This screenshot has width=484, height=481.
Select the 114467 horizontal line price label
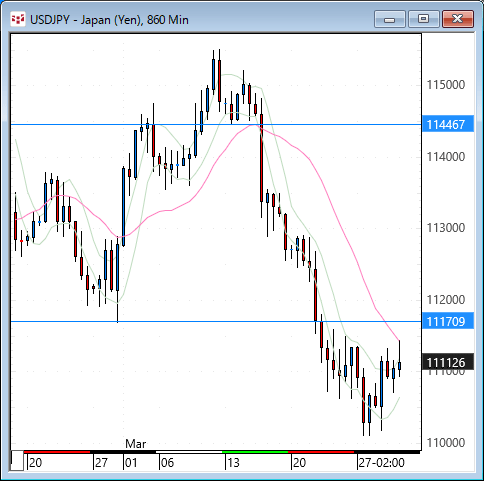448,124
